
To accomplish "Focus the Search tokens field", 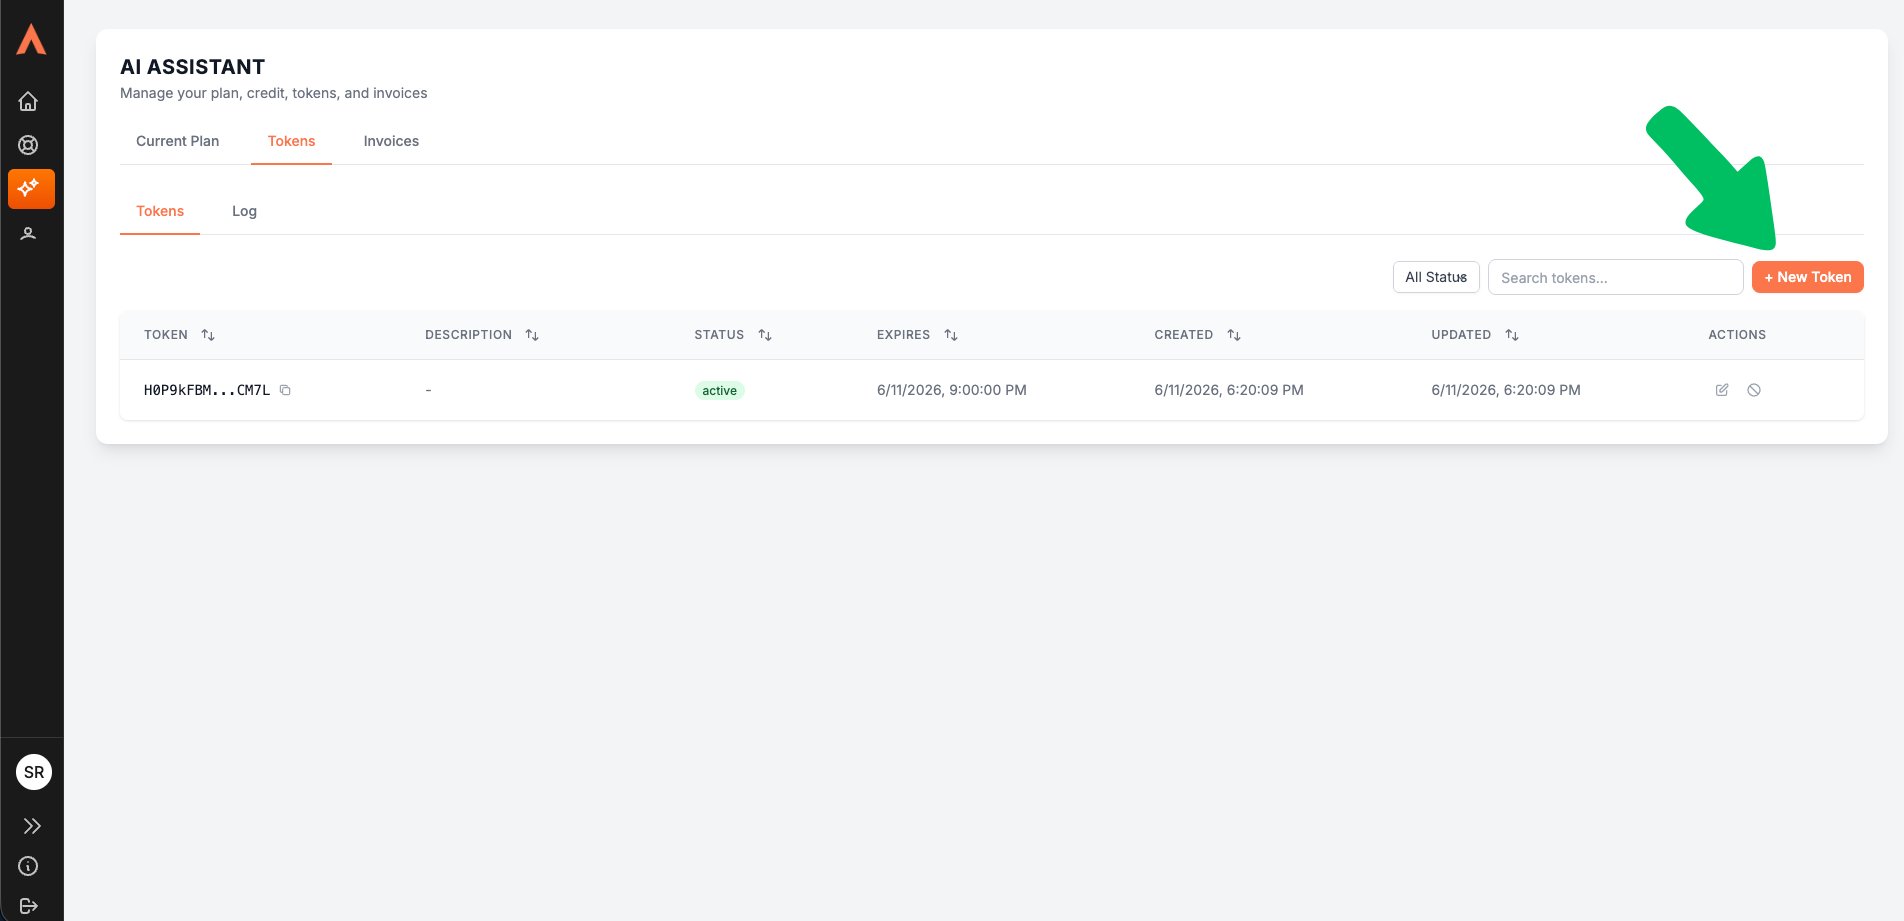I will (1615, 277).
